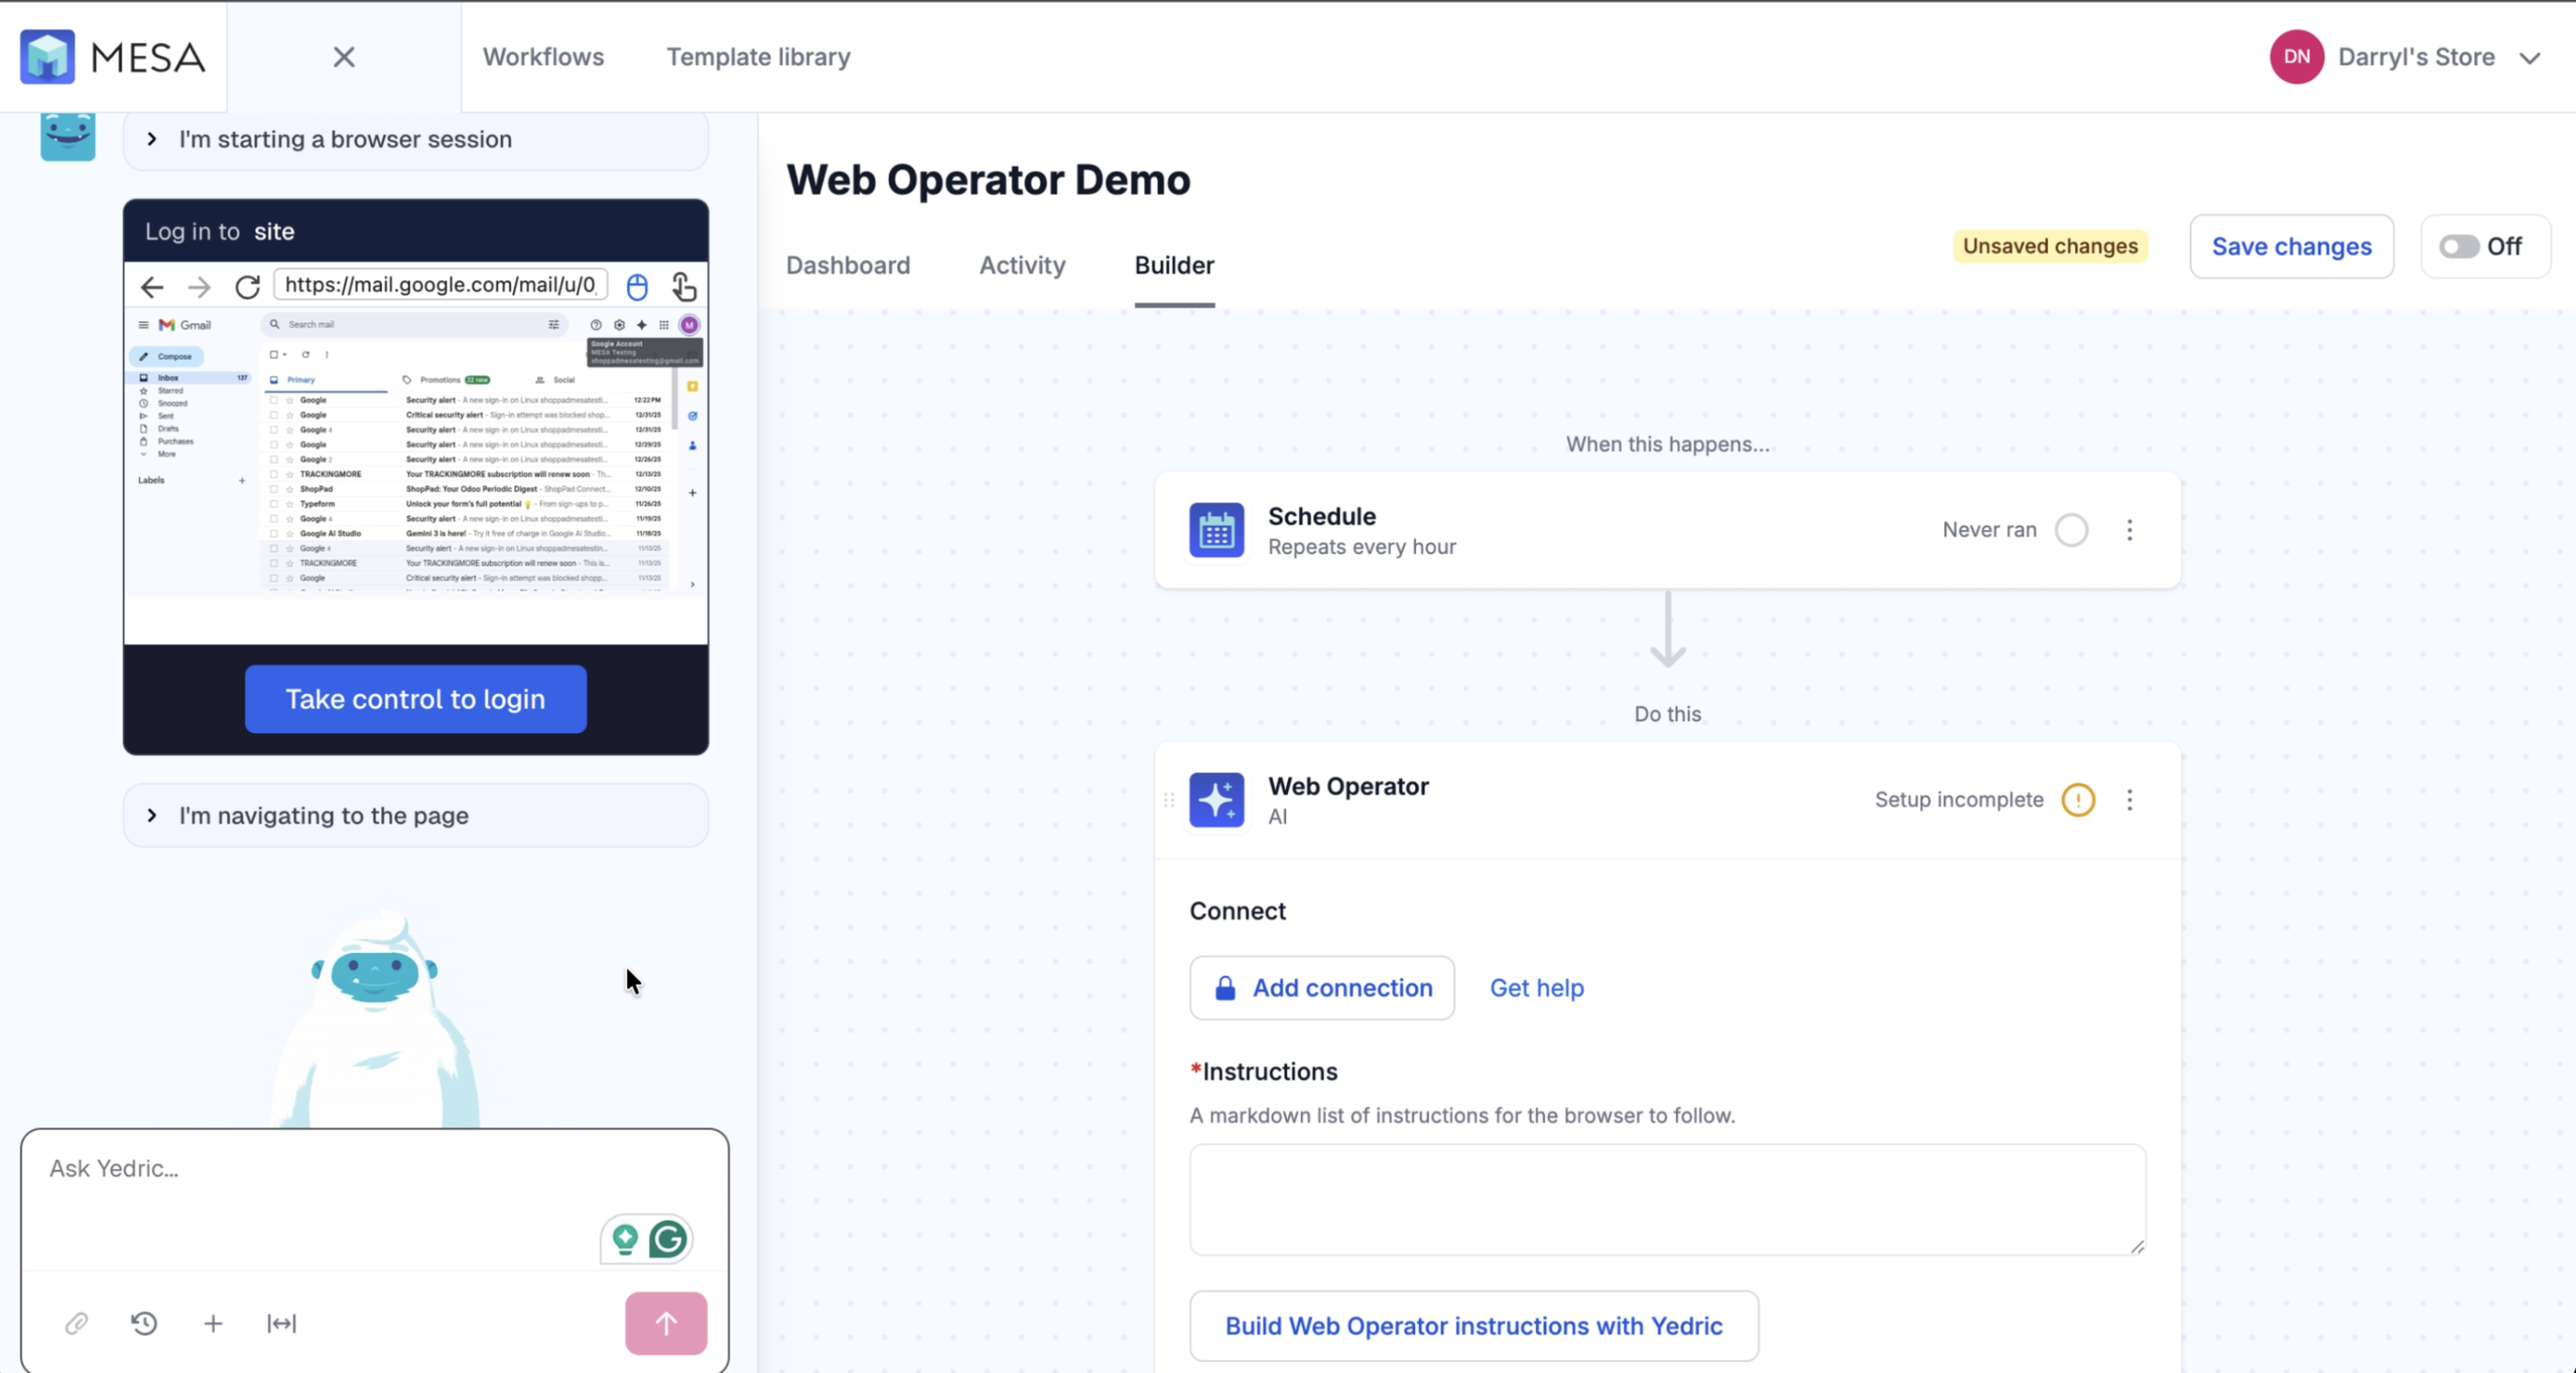Open the chat history icon

[x=144, y=1323]
